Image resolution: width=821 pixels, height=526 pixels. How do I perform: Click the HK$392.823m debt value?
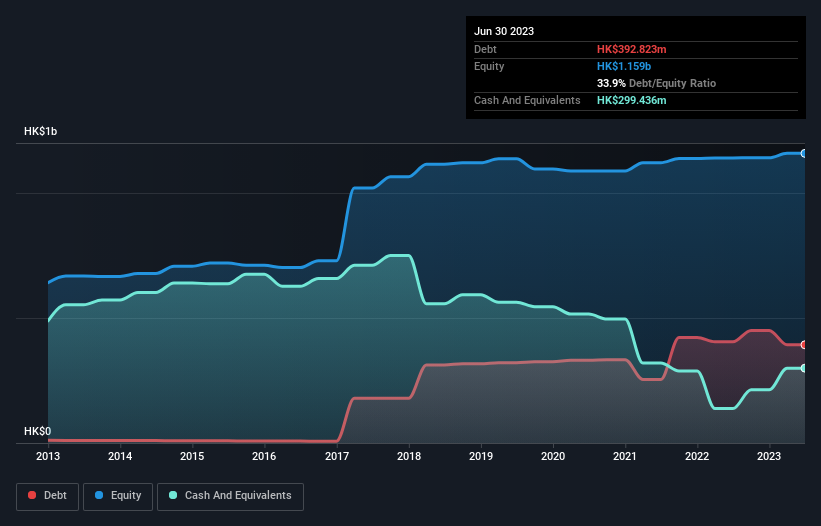point(631,49)
